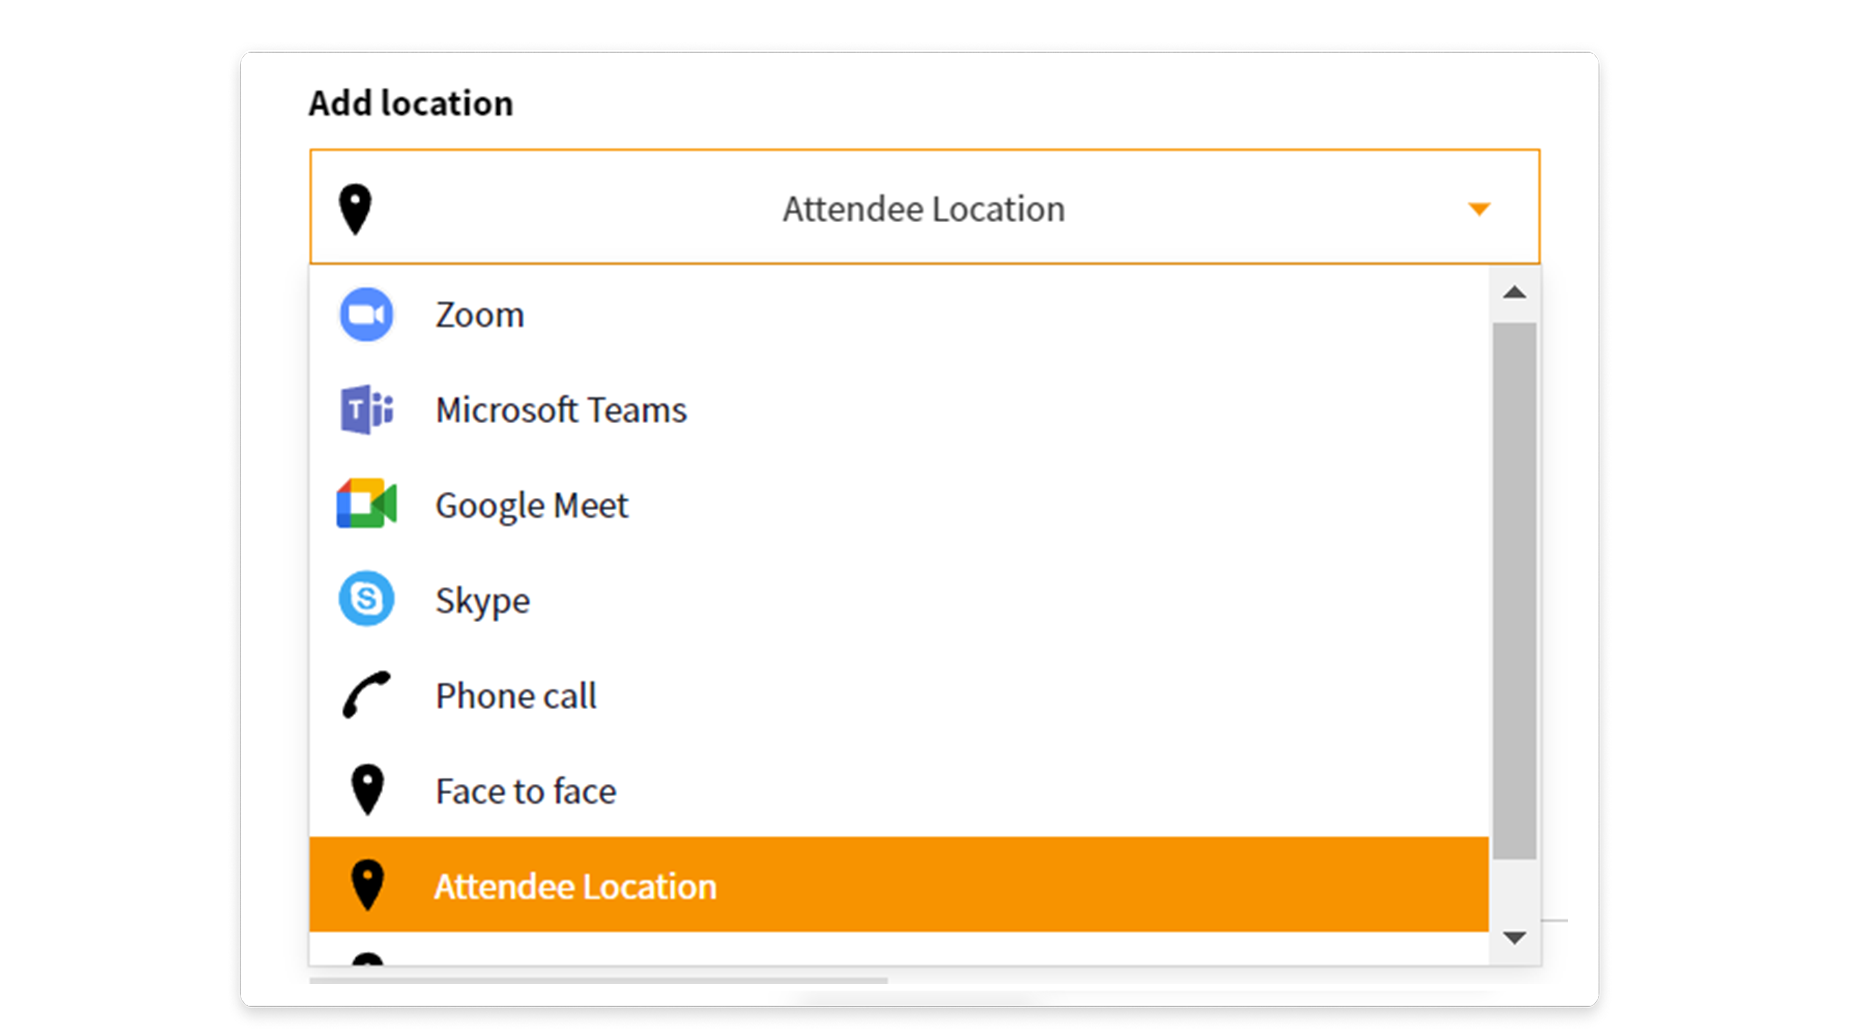Click the pin icon in the highlighted Attendee Location row
Screen dimensions: 1866x1029
(x=367, y=885)
